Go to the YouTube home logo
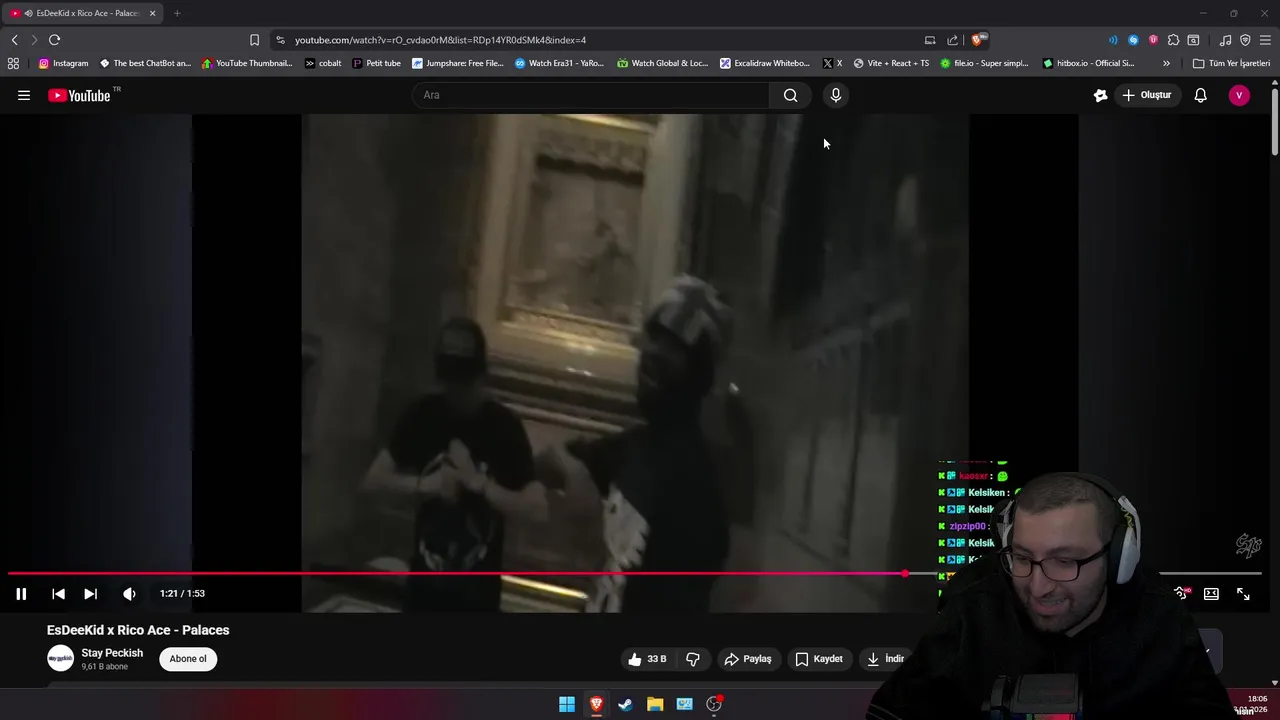 tap(79, 95)
